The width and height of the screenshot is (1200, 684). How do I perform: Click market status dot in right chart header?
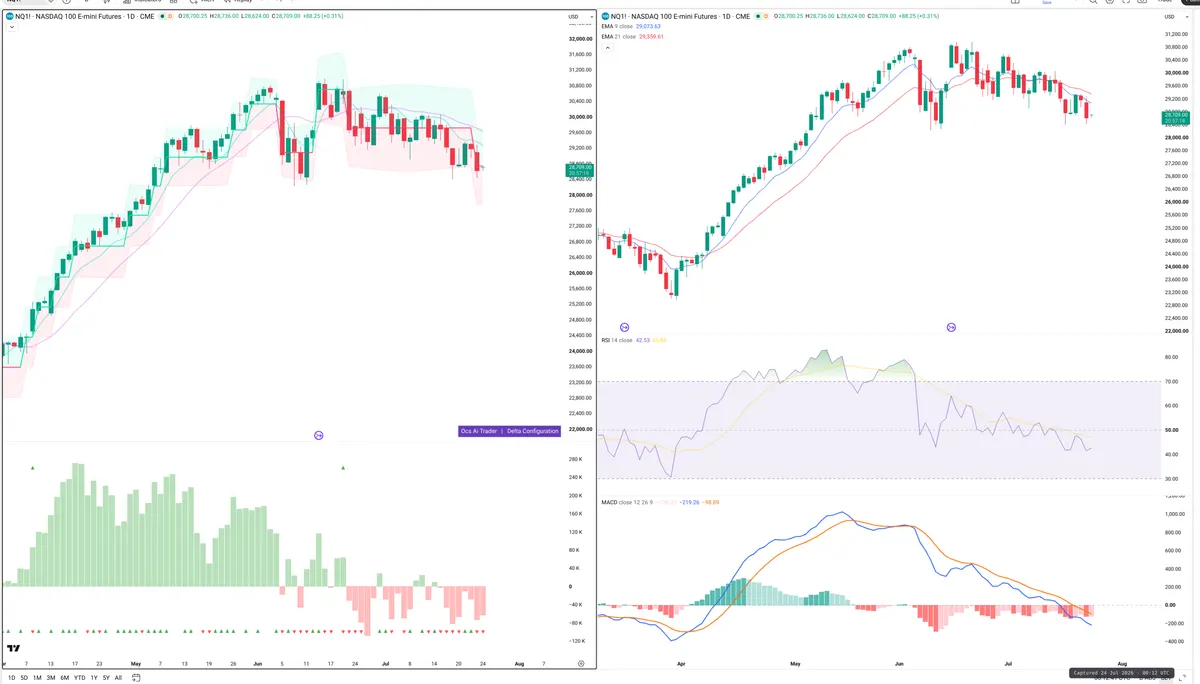click(758, 17)
